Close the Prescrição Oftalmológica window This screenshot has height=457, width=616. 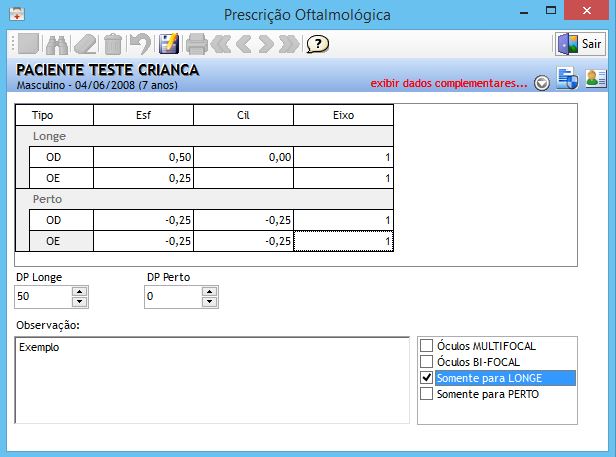[587, 11]
